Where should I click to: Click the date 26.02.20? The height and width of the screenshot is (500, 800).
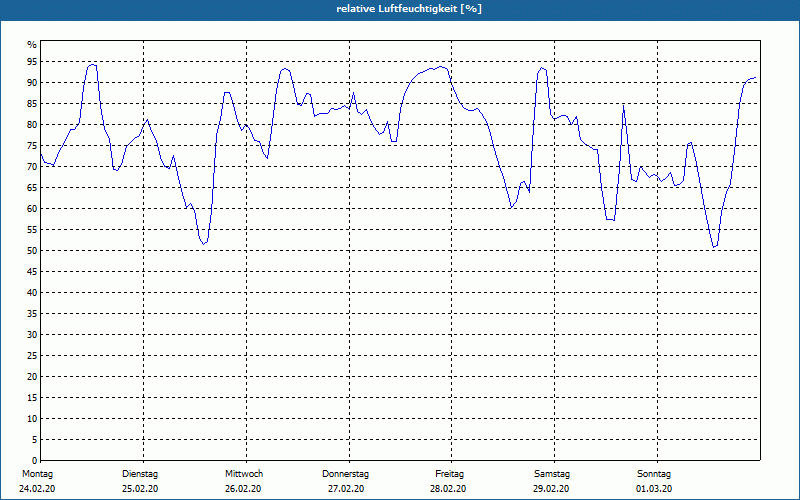tap(243, 489)
